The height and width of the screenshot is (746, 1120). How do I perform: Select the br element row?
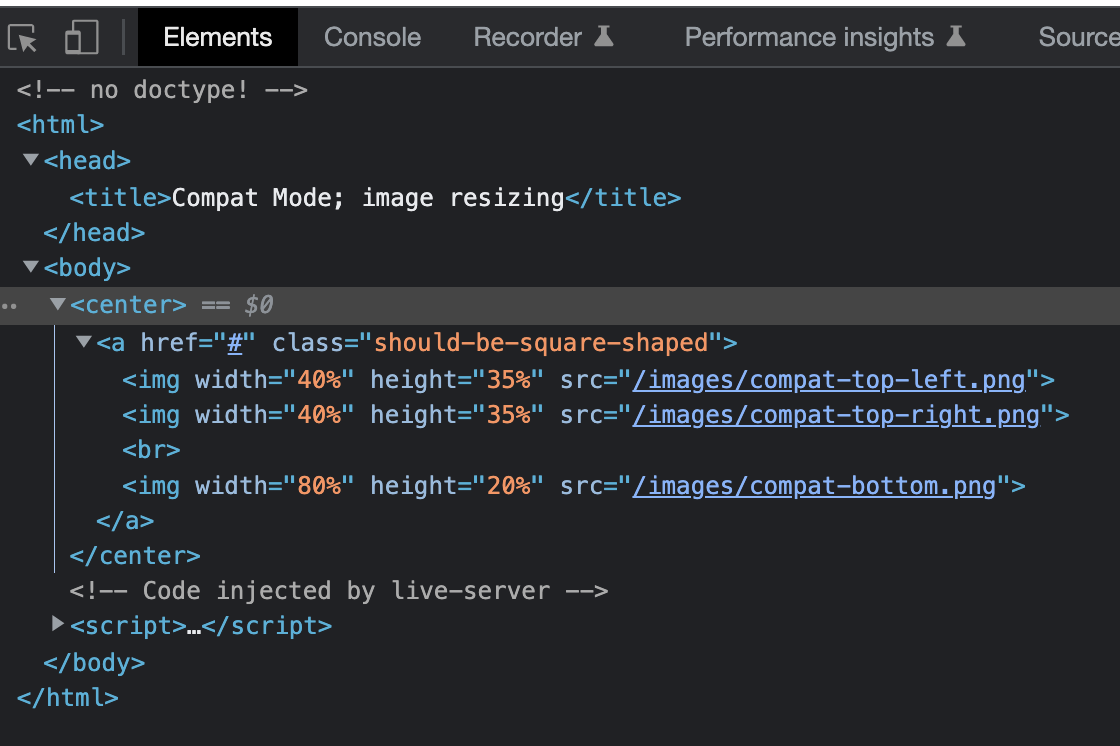151,450
